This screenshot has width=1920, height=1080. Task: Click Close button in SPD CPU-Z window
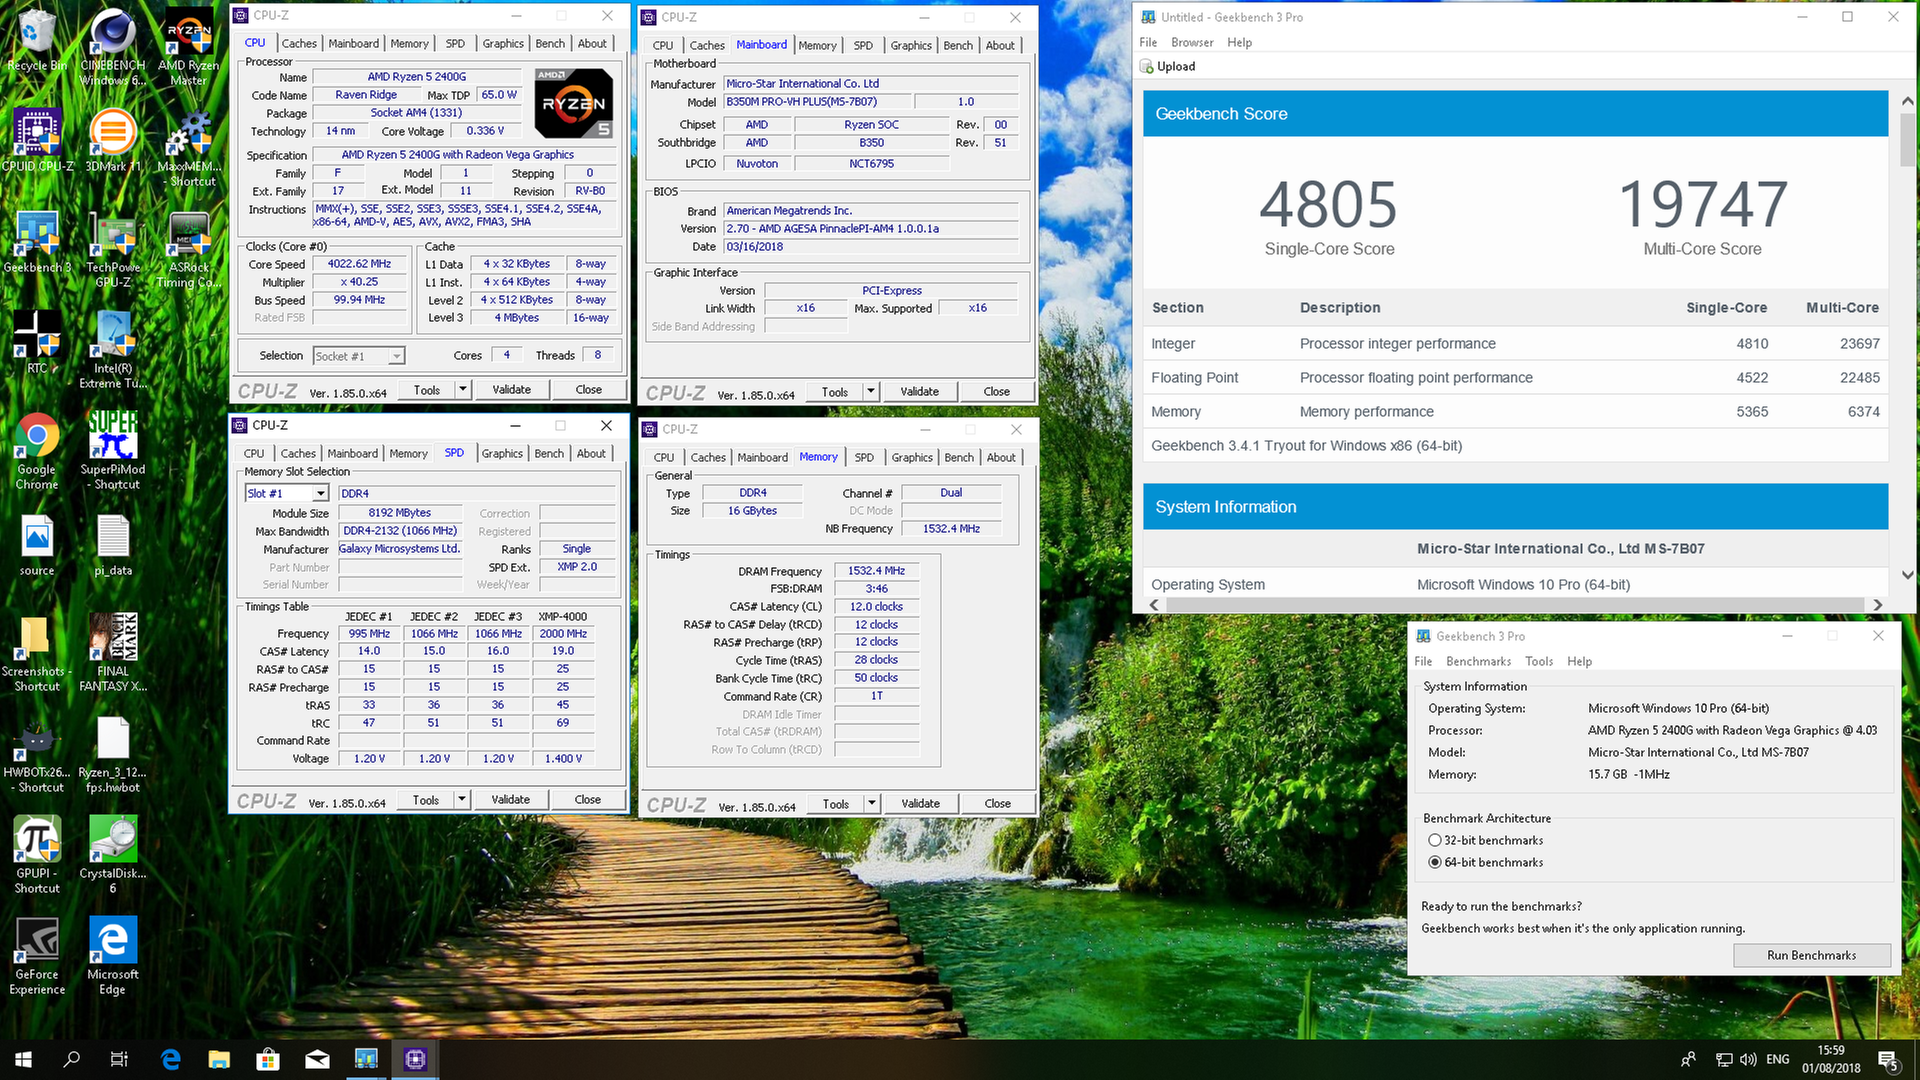pyautogui.click(x=588, y=800)
